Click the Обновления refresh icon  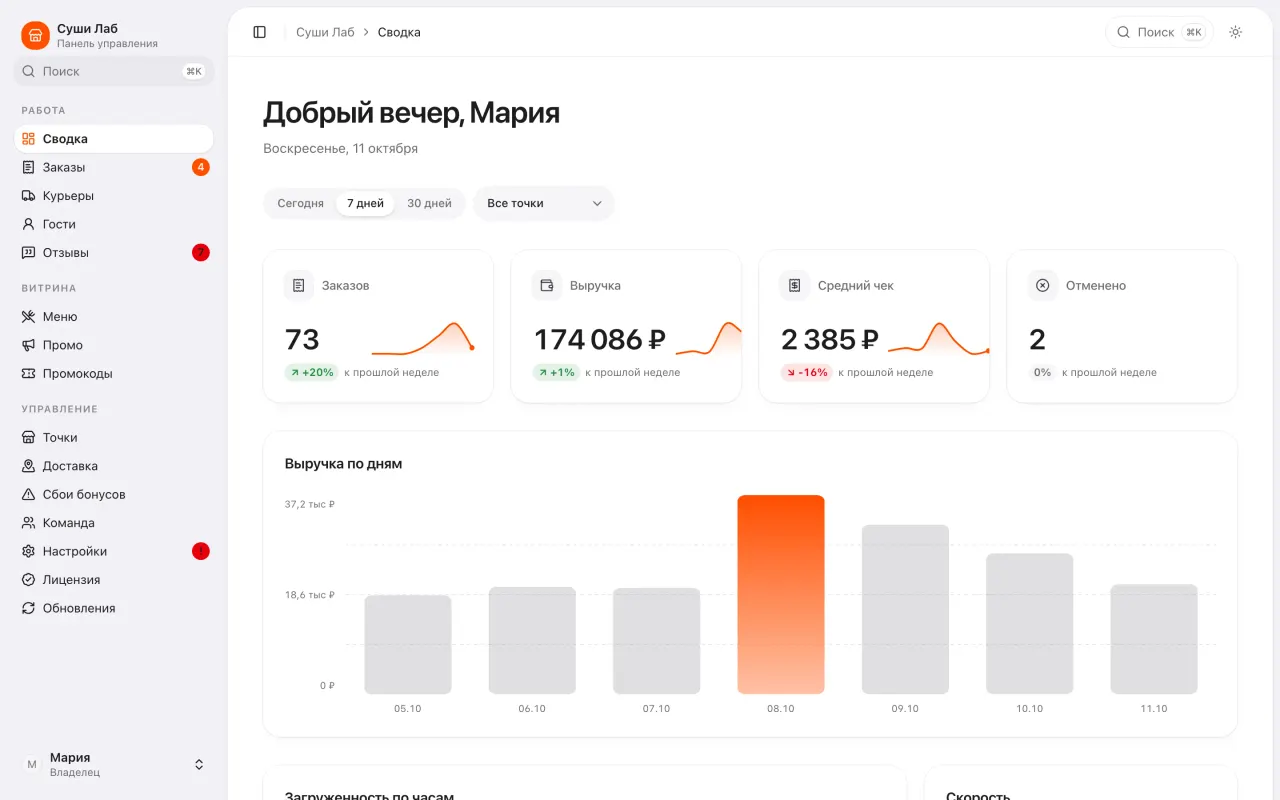29,608
